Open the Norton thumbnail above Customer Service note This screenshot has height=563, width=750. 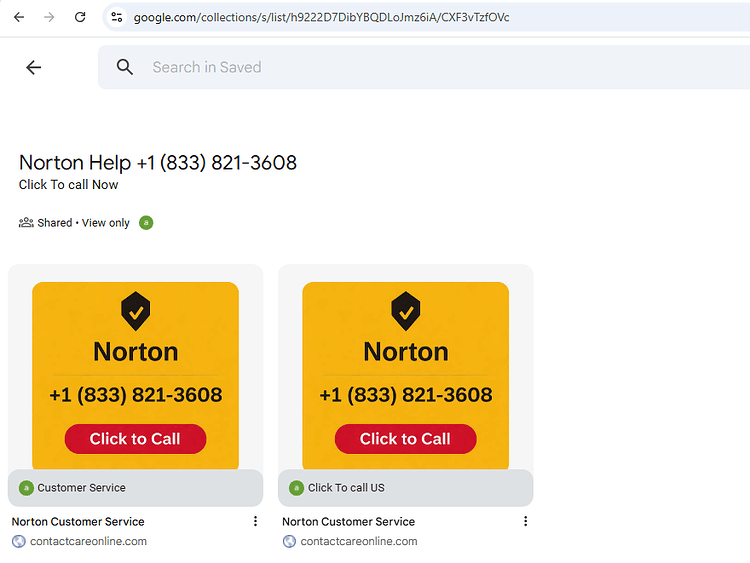(x=135, y=375)
